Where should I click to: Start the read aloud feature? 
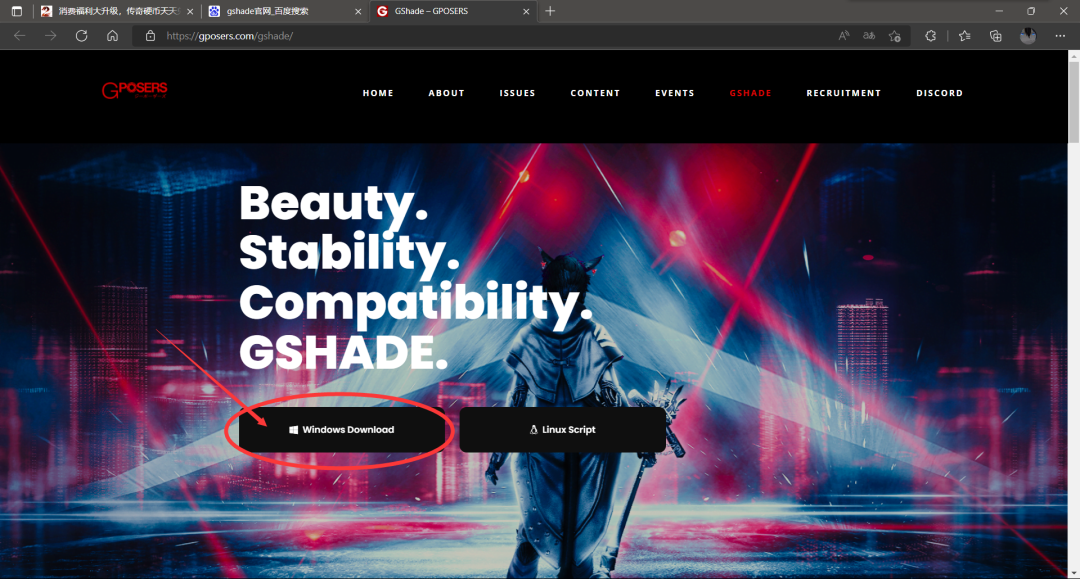pos(844,36)
